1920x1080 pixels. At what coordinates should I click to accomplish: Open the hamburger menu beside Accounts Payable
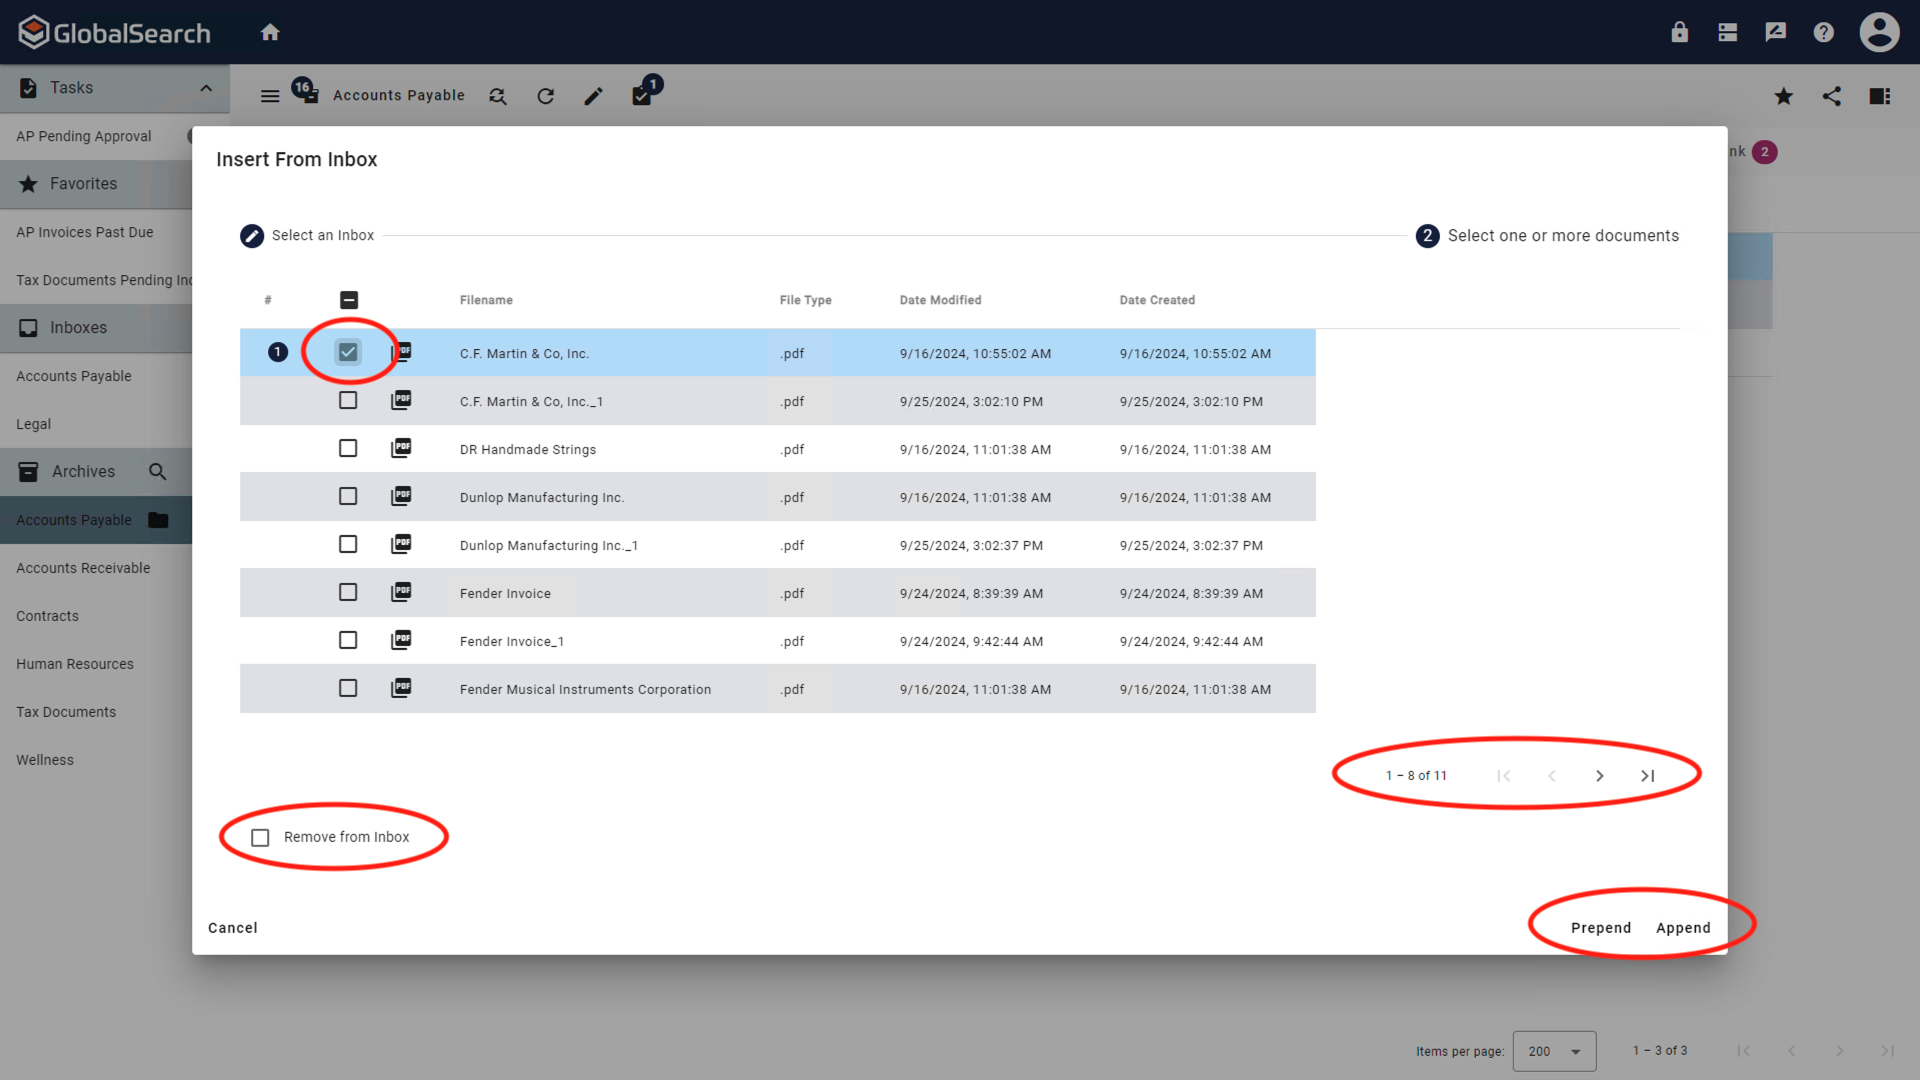[270, 96]
